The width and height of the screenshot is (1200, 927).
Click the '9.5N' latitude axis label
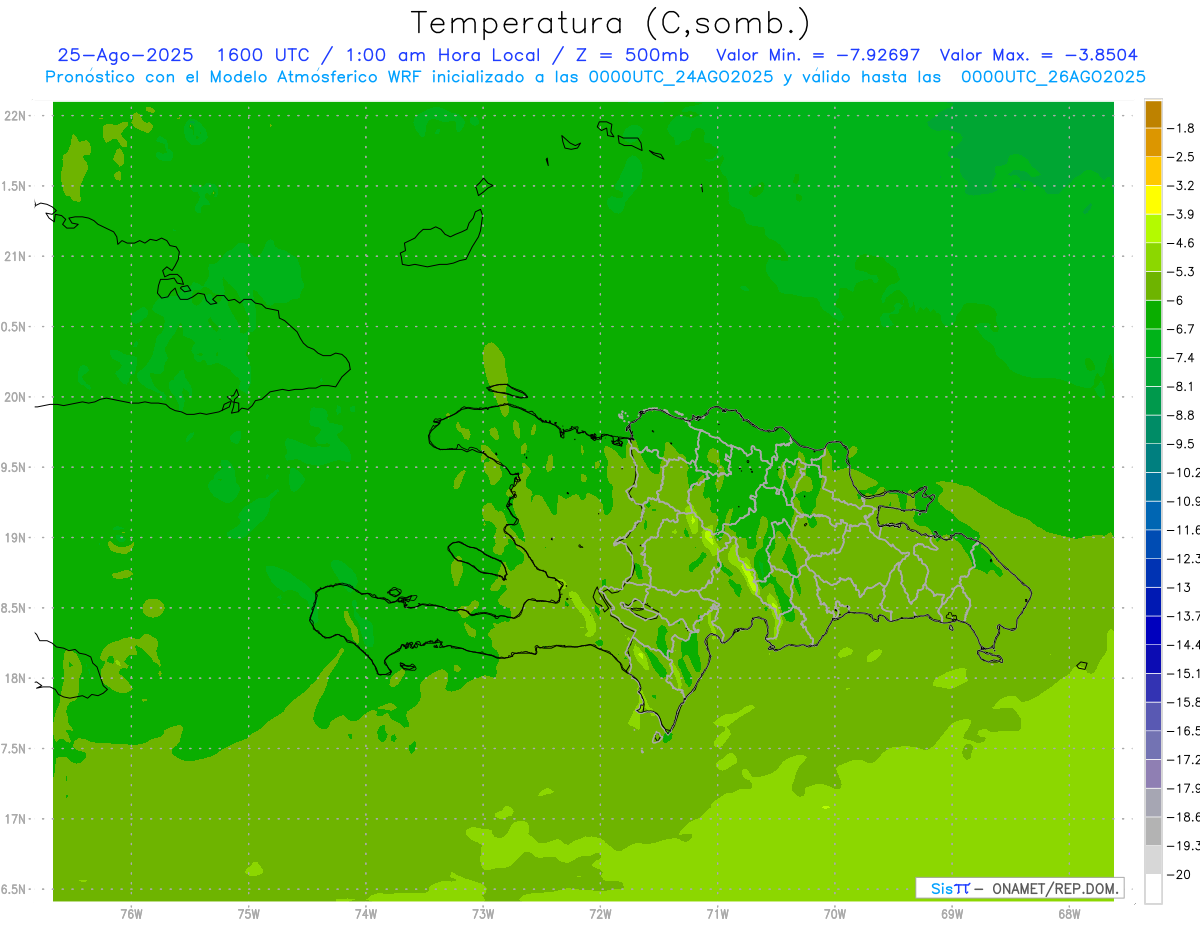click(14, 467)
